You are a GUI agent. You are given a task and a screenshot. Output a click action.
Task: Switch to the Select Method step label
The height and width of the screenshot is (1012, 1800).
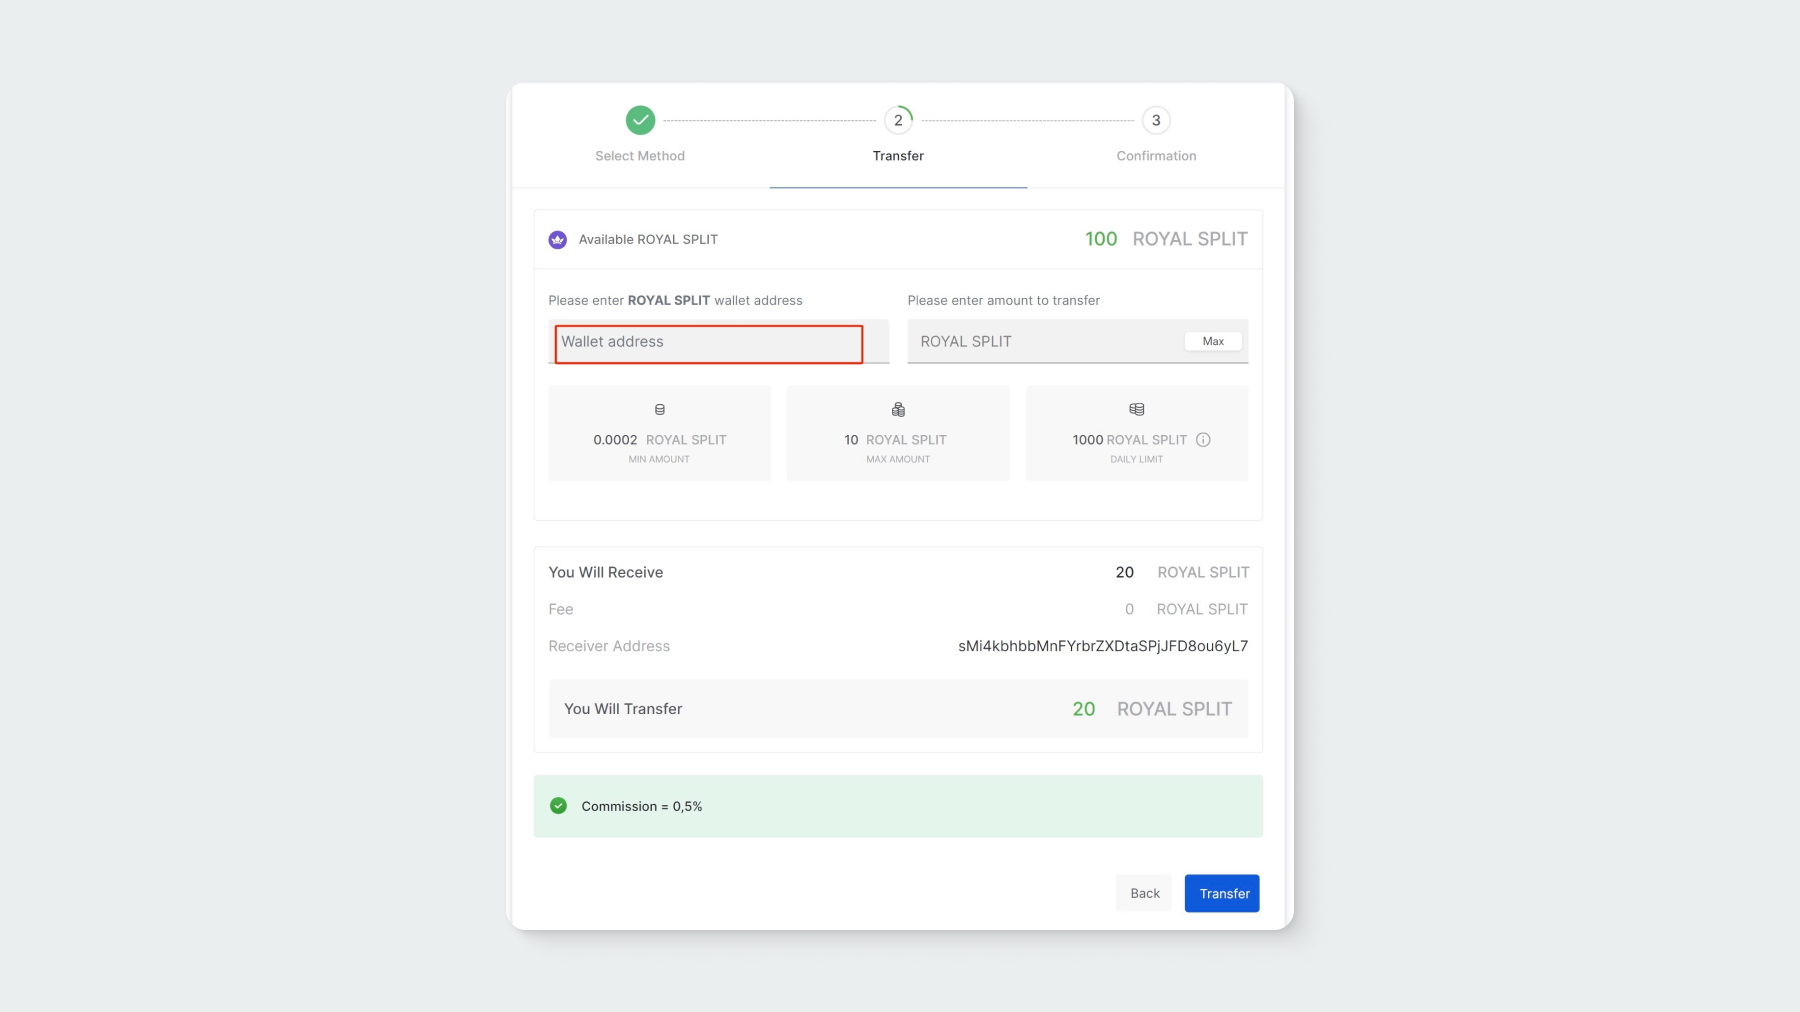(640, 156)
